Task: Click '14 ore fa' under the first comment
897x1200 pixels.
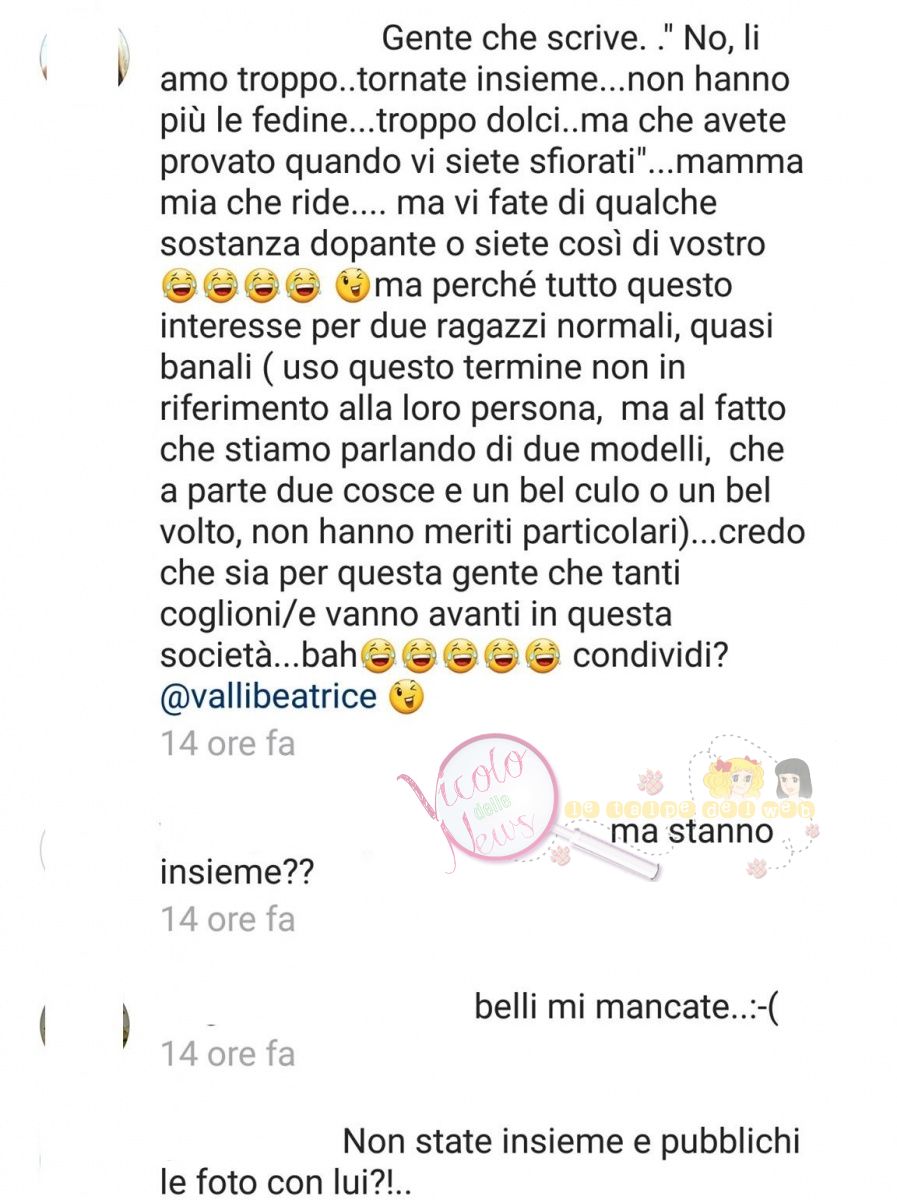Action: pos(228,746)
